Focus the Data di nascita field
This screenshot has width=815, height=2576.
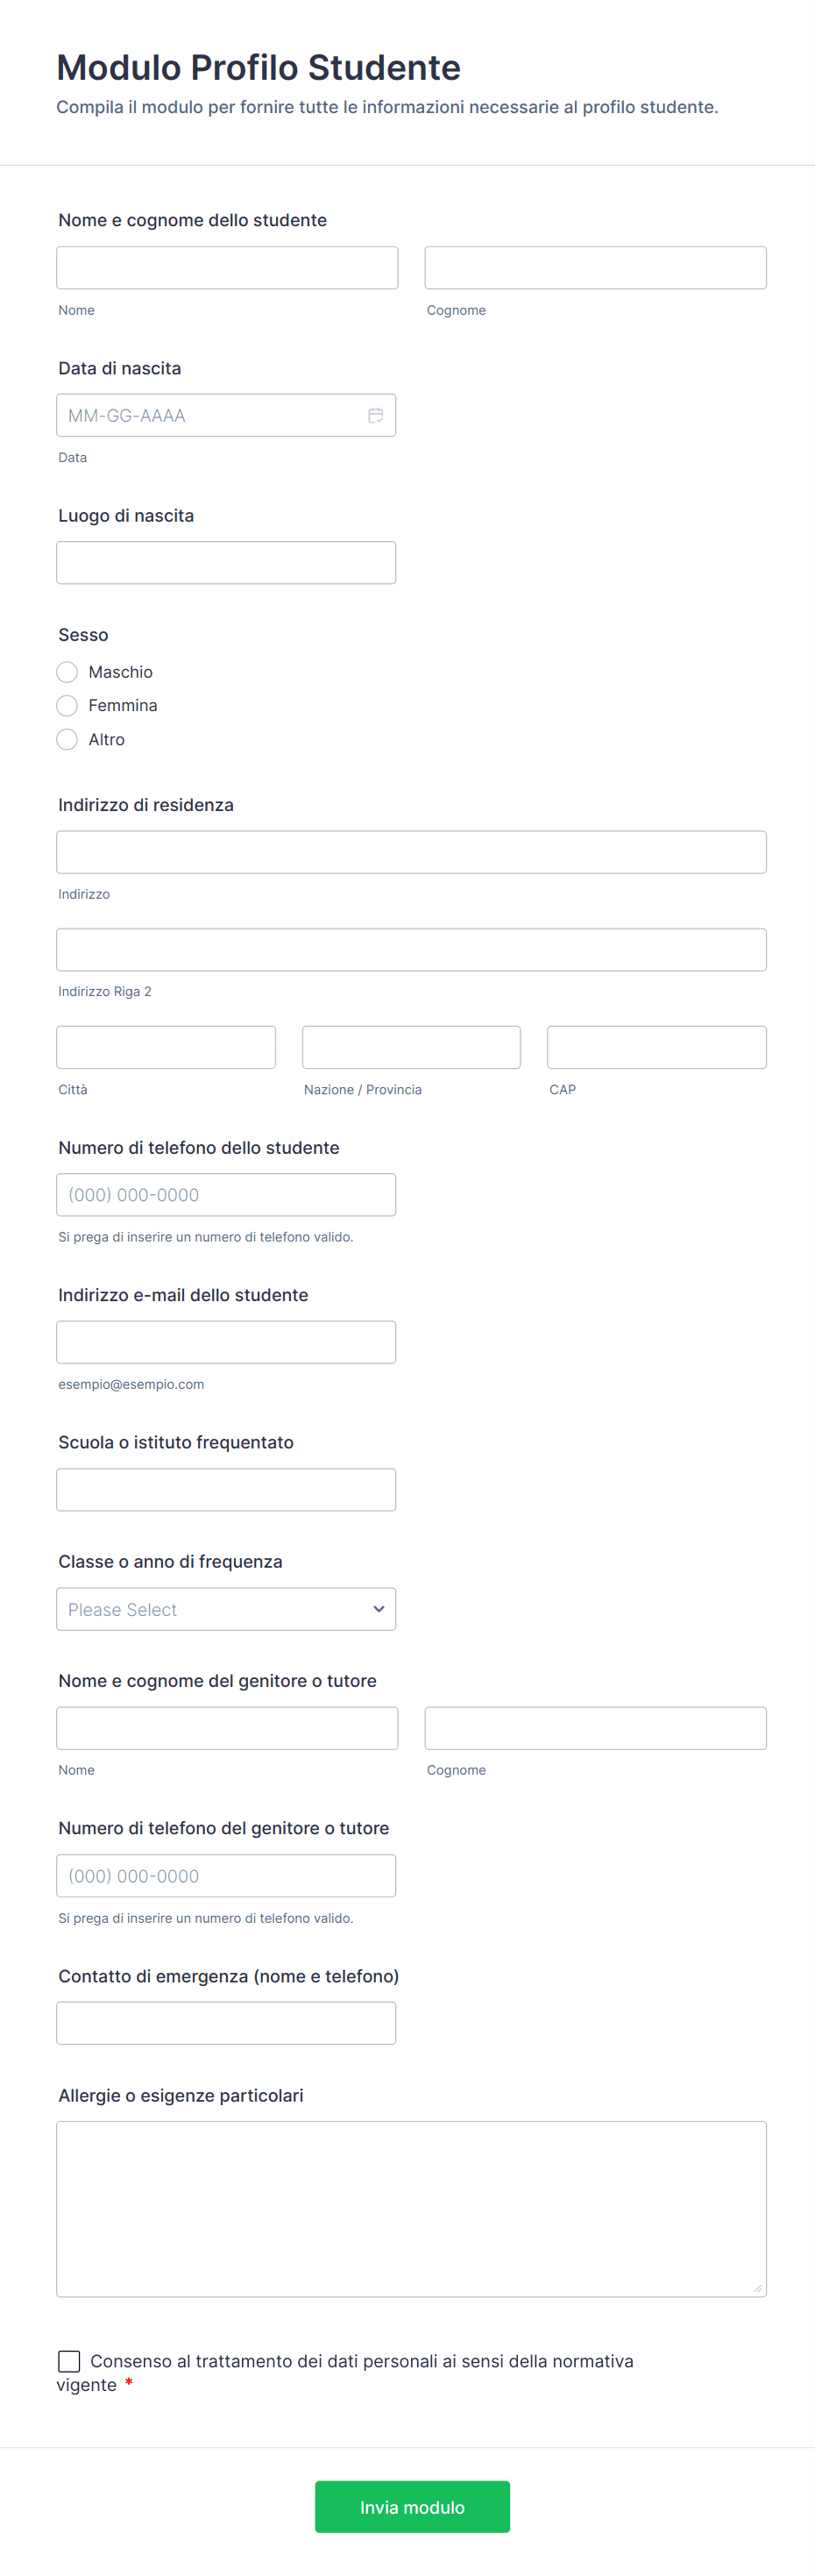210,415
